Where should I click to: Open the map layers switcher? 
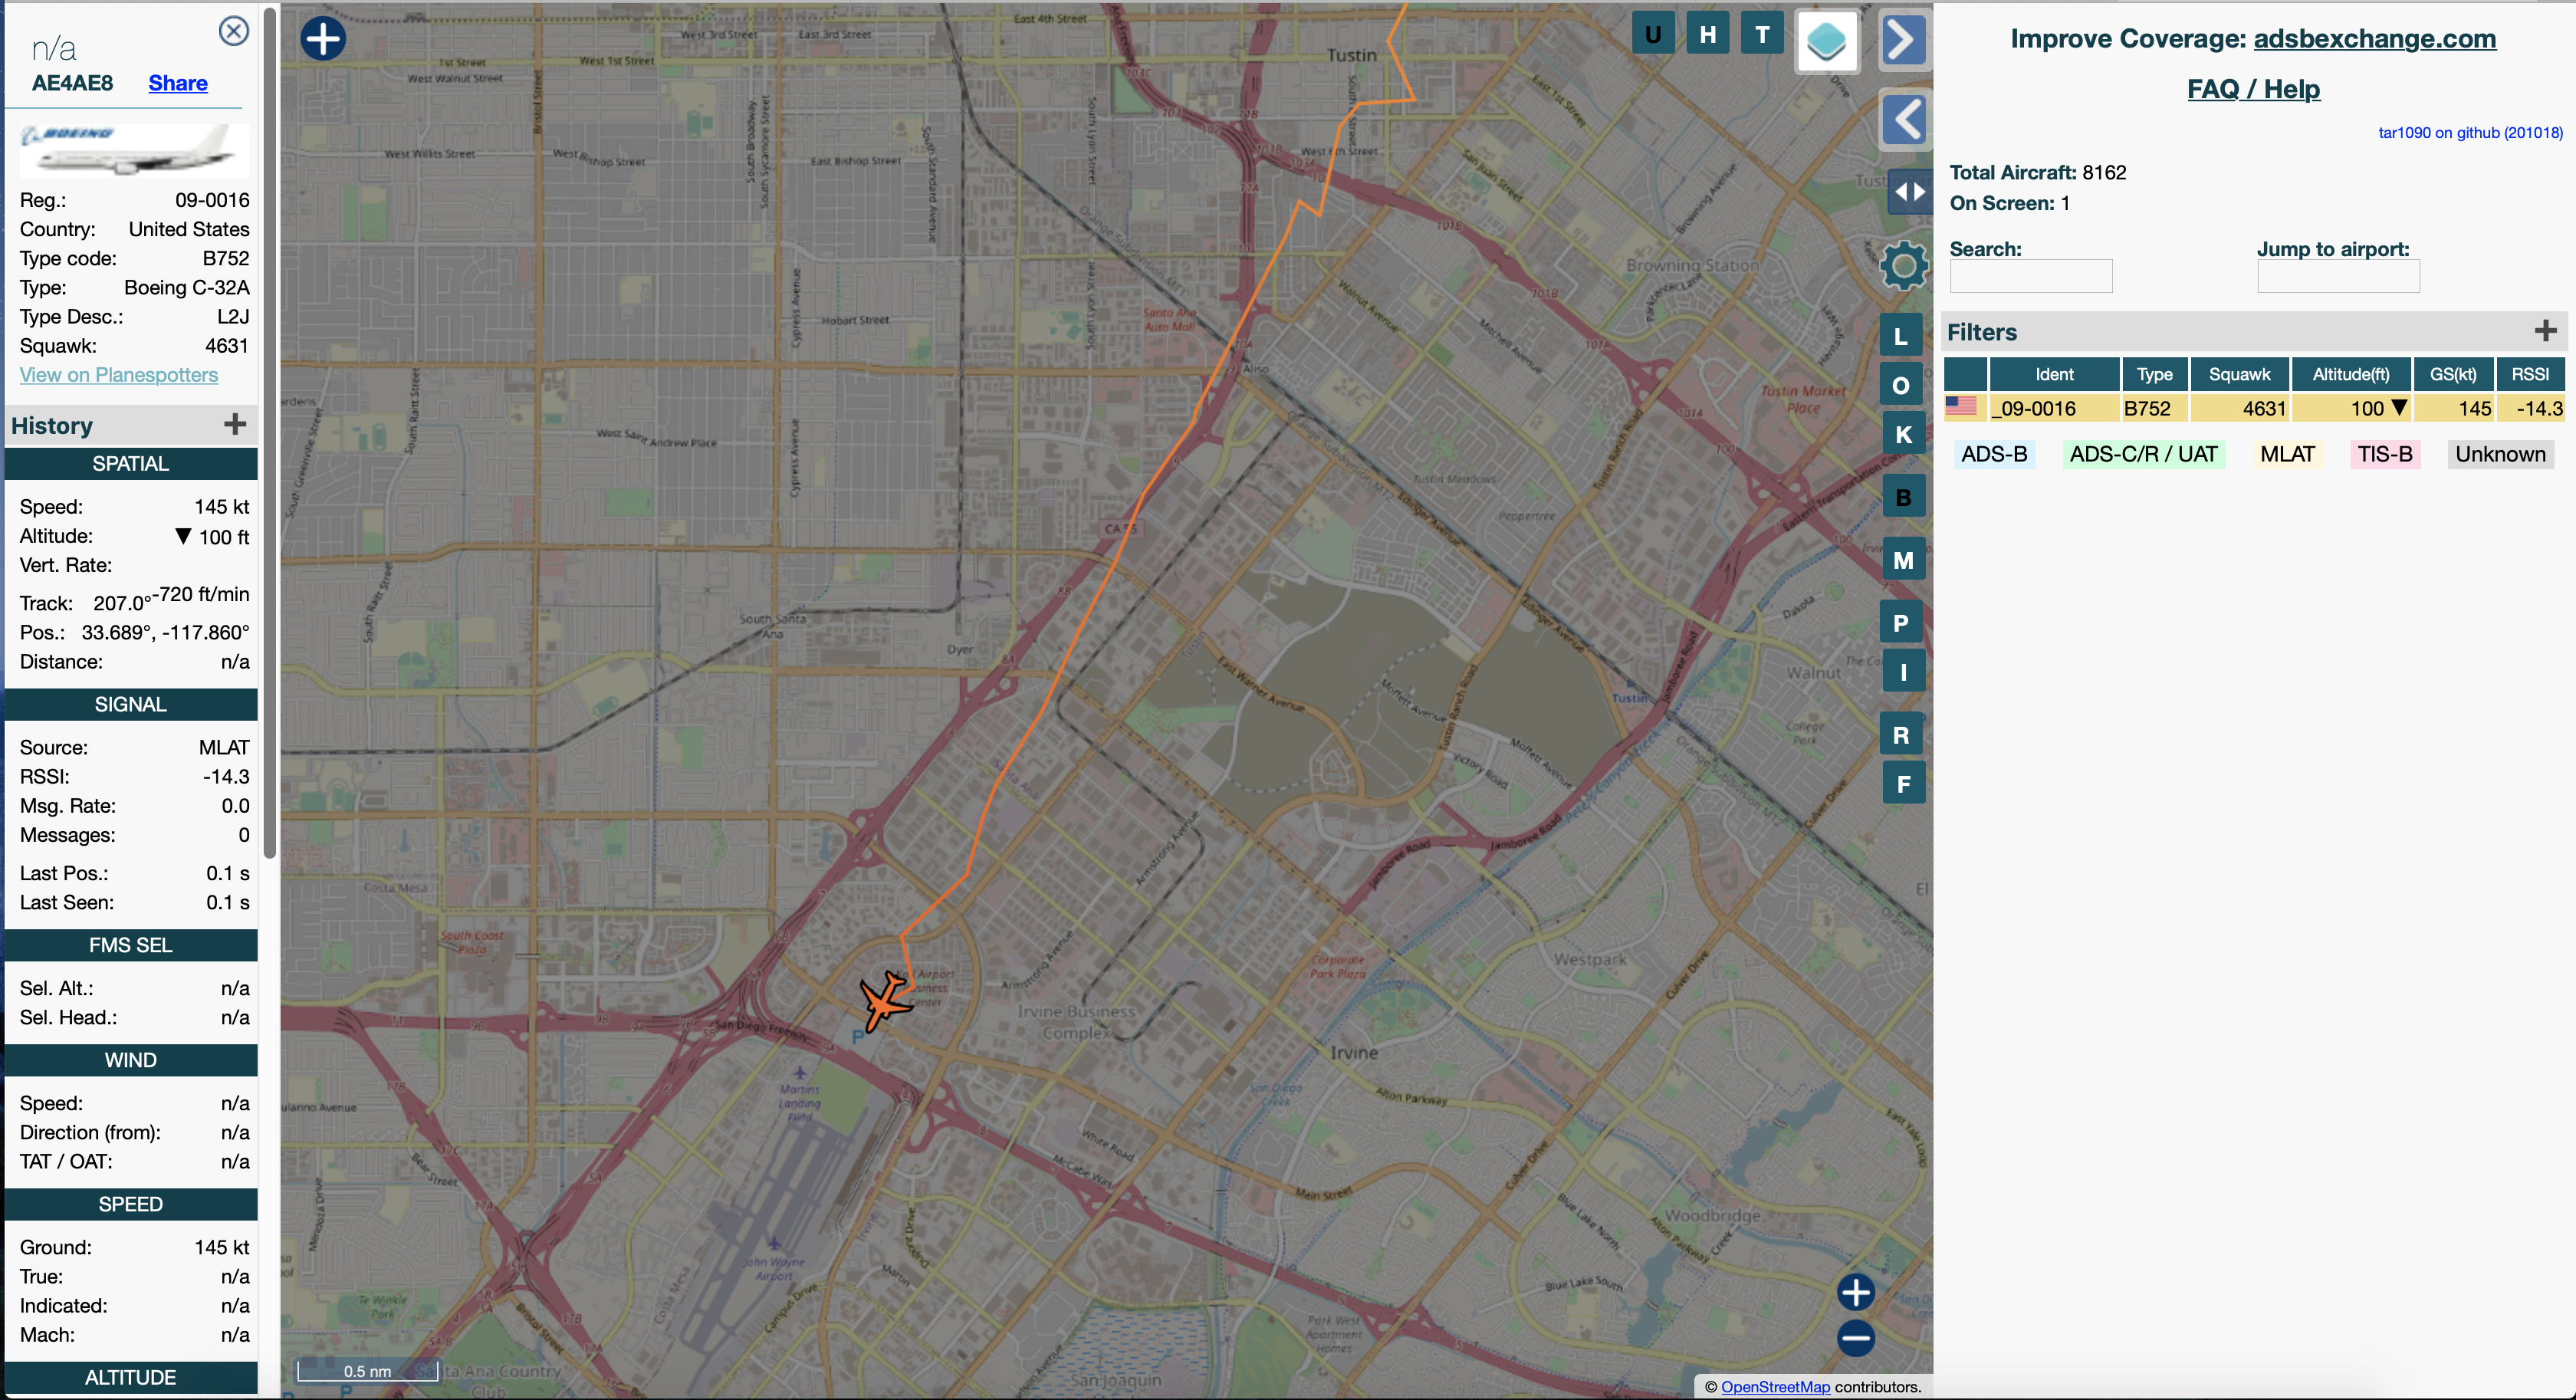coord(1828,42)
